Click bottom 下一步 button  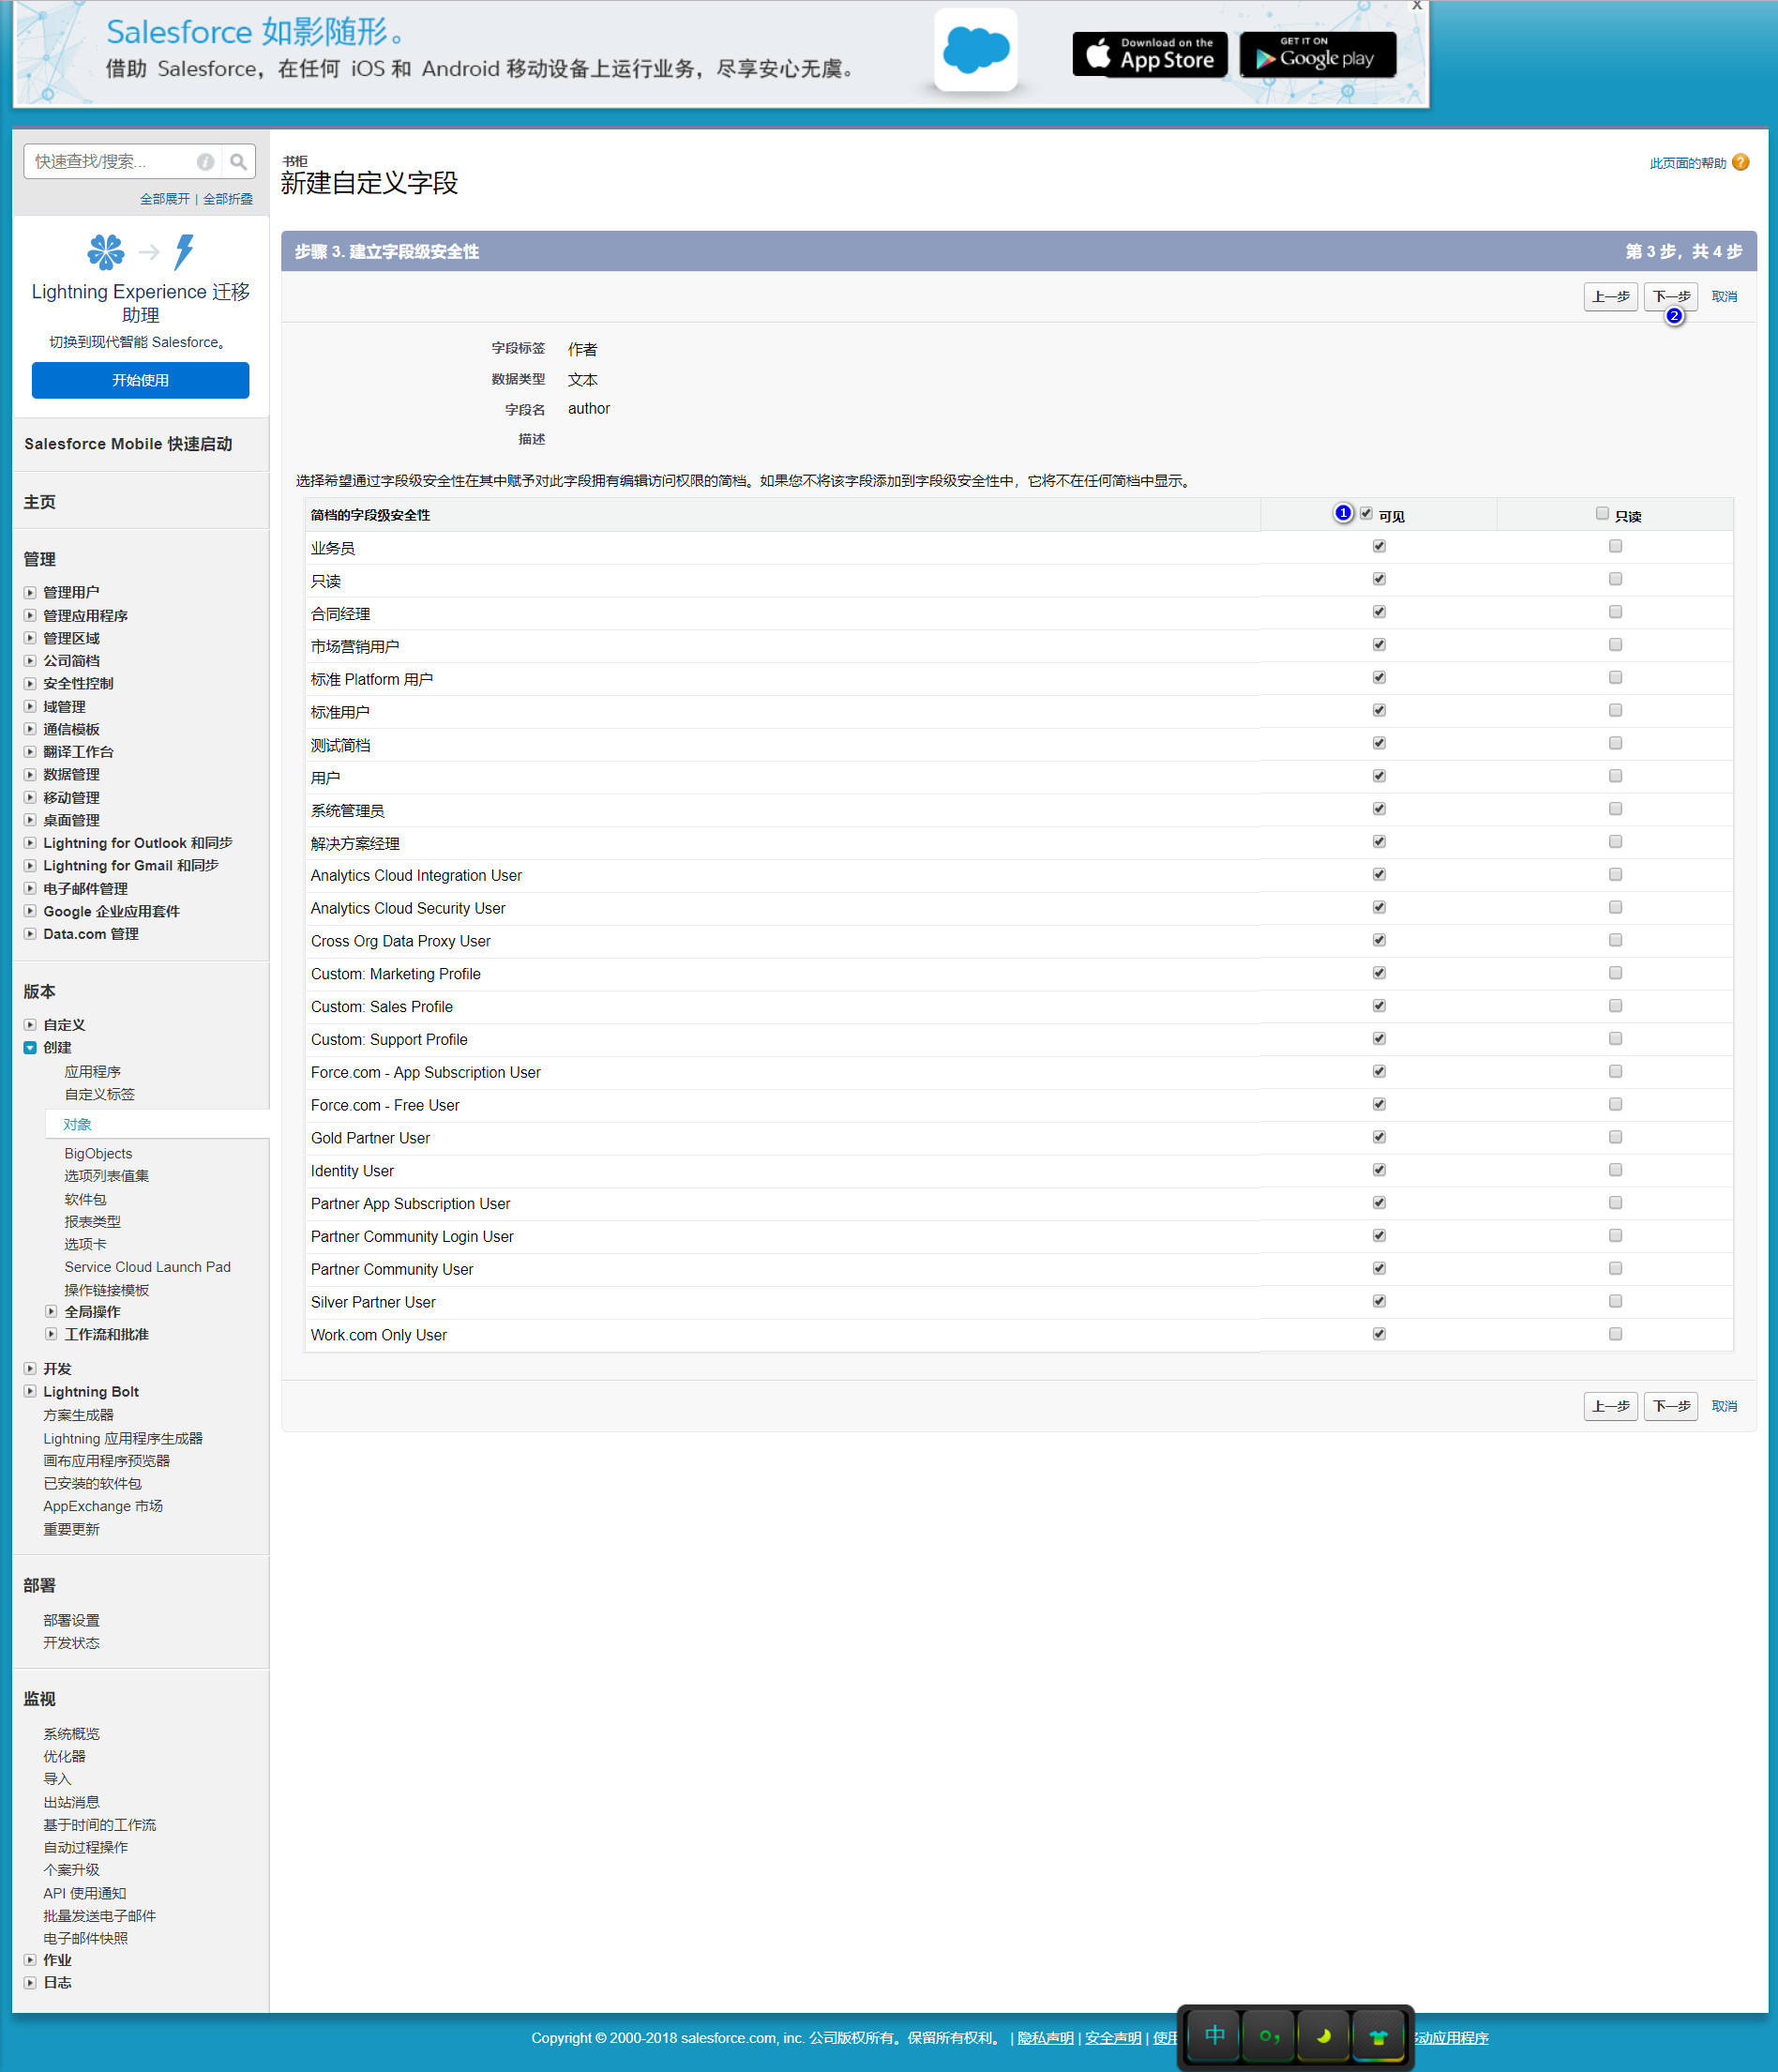point(1670,1406)
